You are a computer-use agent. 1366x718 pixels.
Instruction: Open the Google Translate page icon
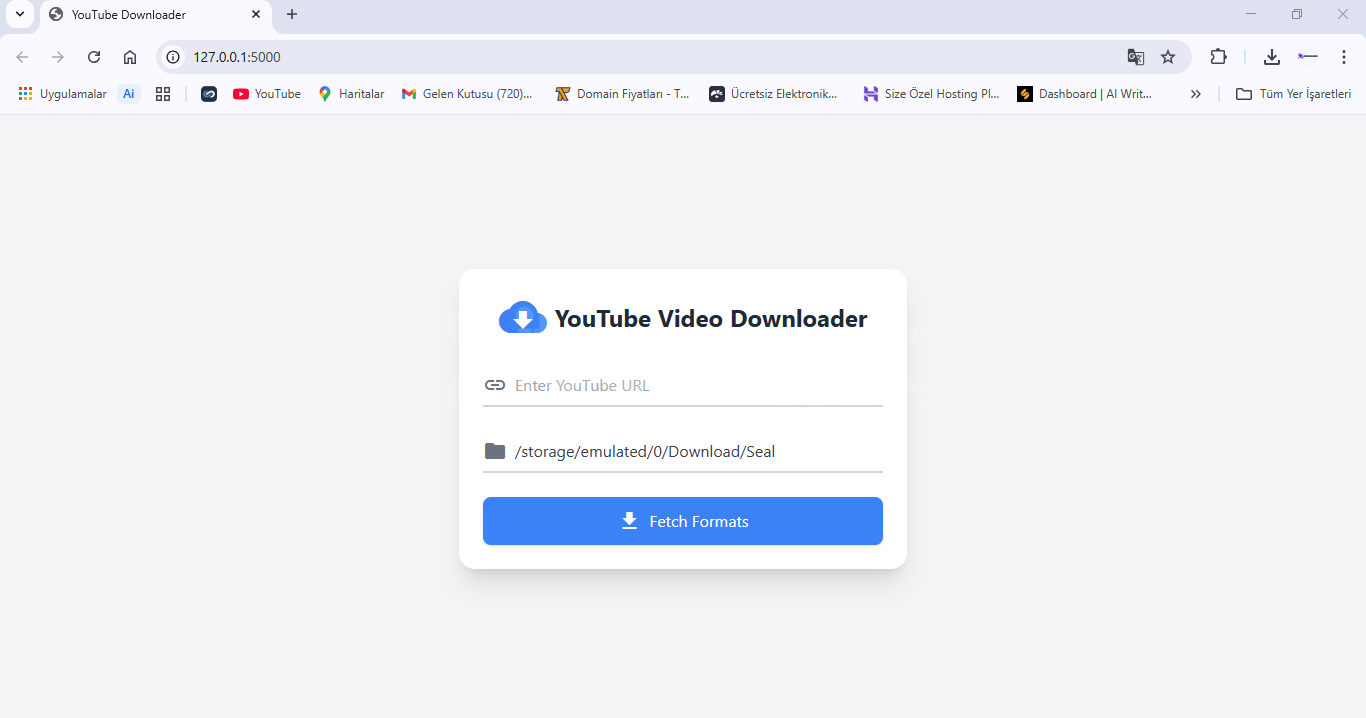point(1136,57)
